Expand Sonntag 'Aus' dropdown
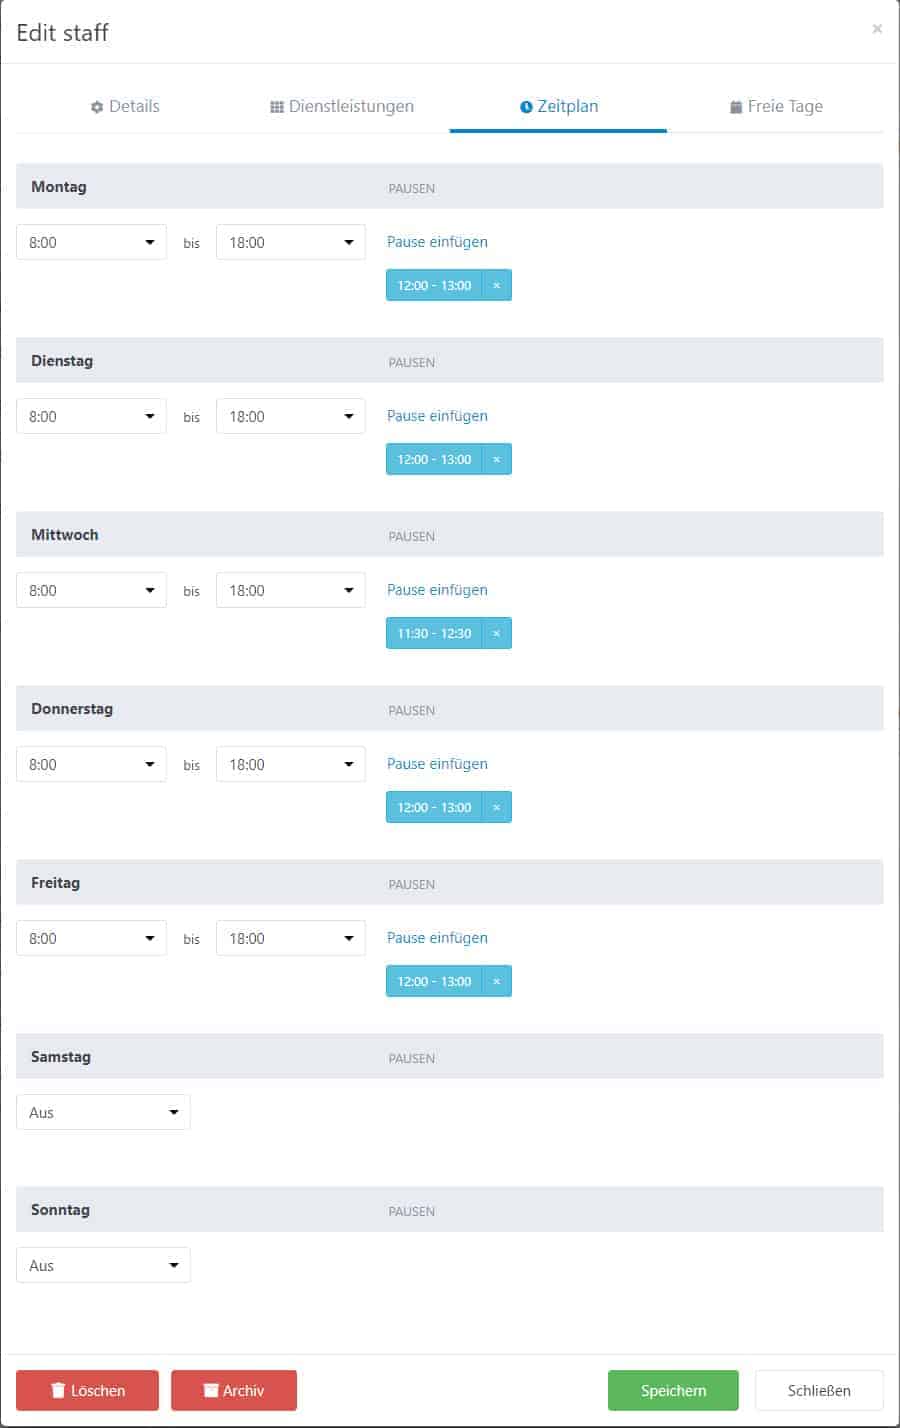The height and width of the screenshot is (1428, 900). pyautogui.click(x=103, y=1265)
